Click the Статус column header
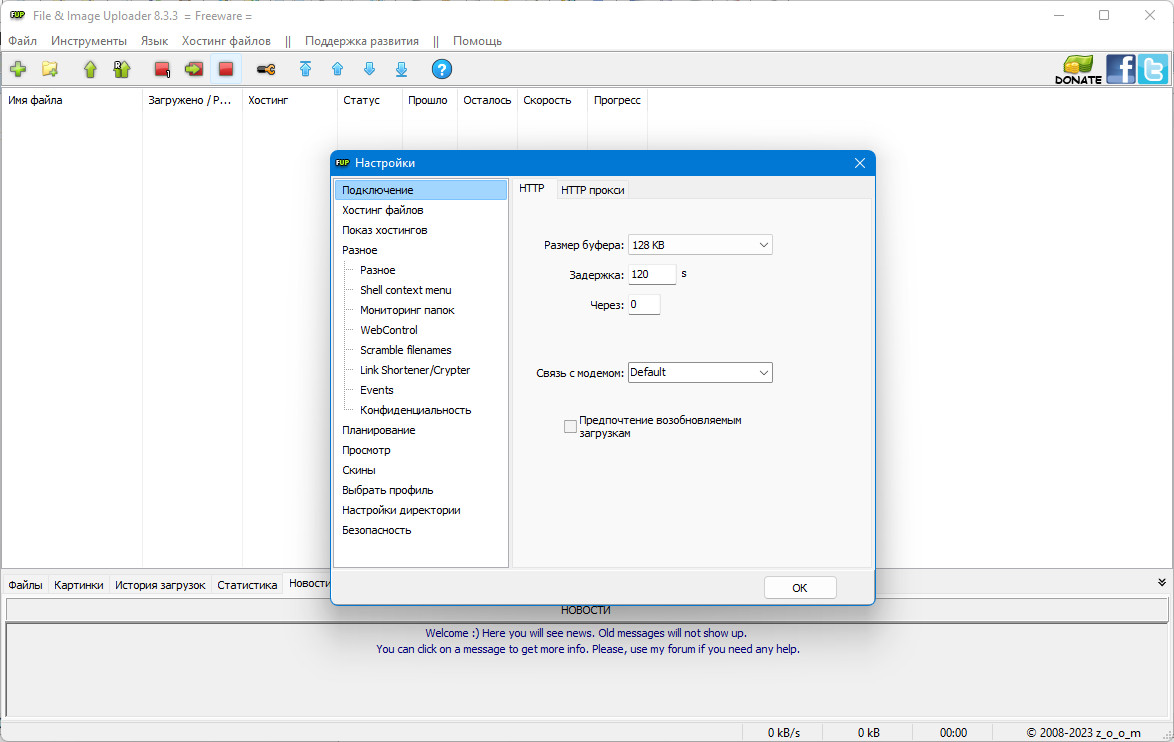 pos(370,100)
